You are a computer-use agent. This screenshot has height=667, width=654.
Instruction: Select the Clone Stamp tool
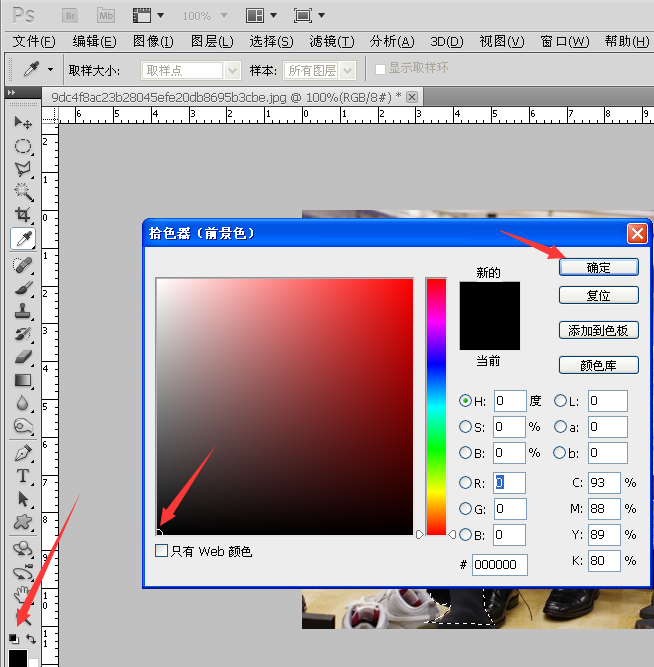tap(23, 311)
